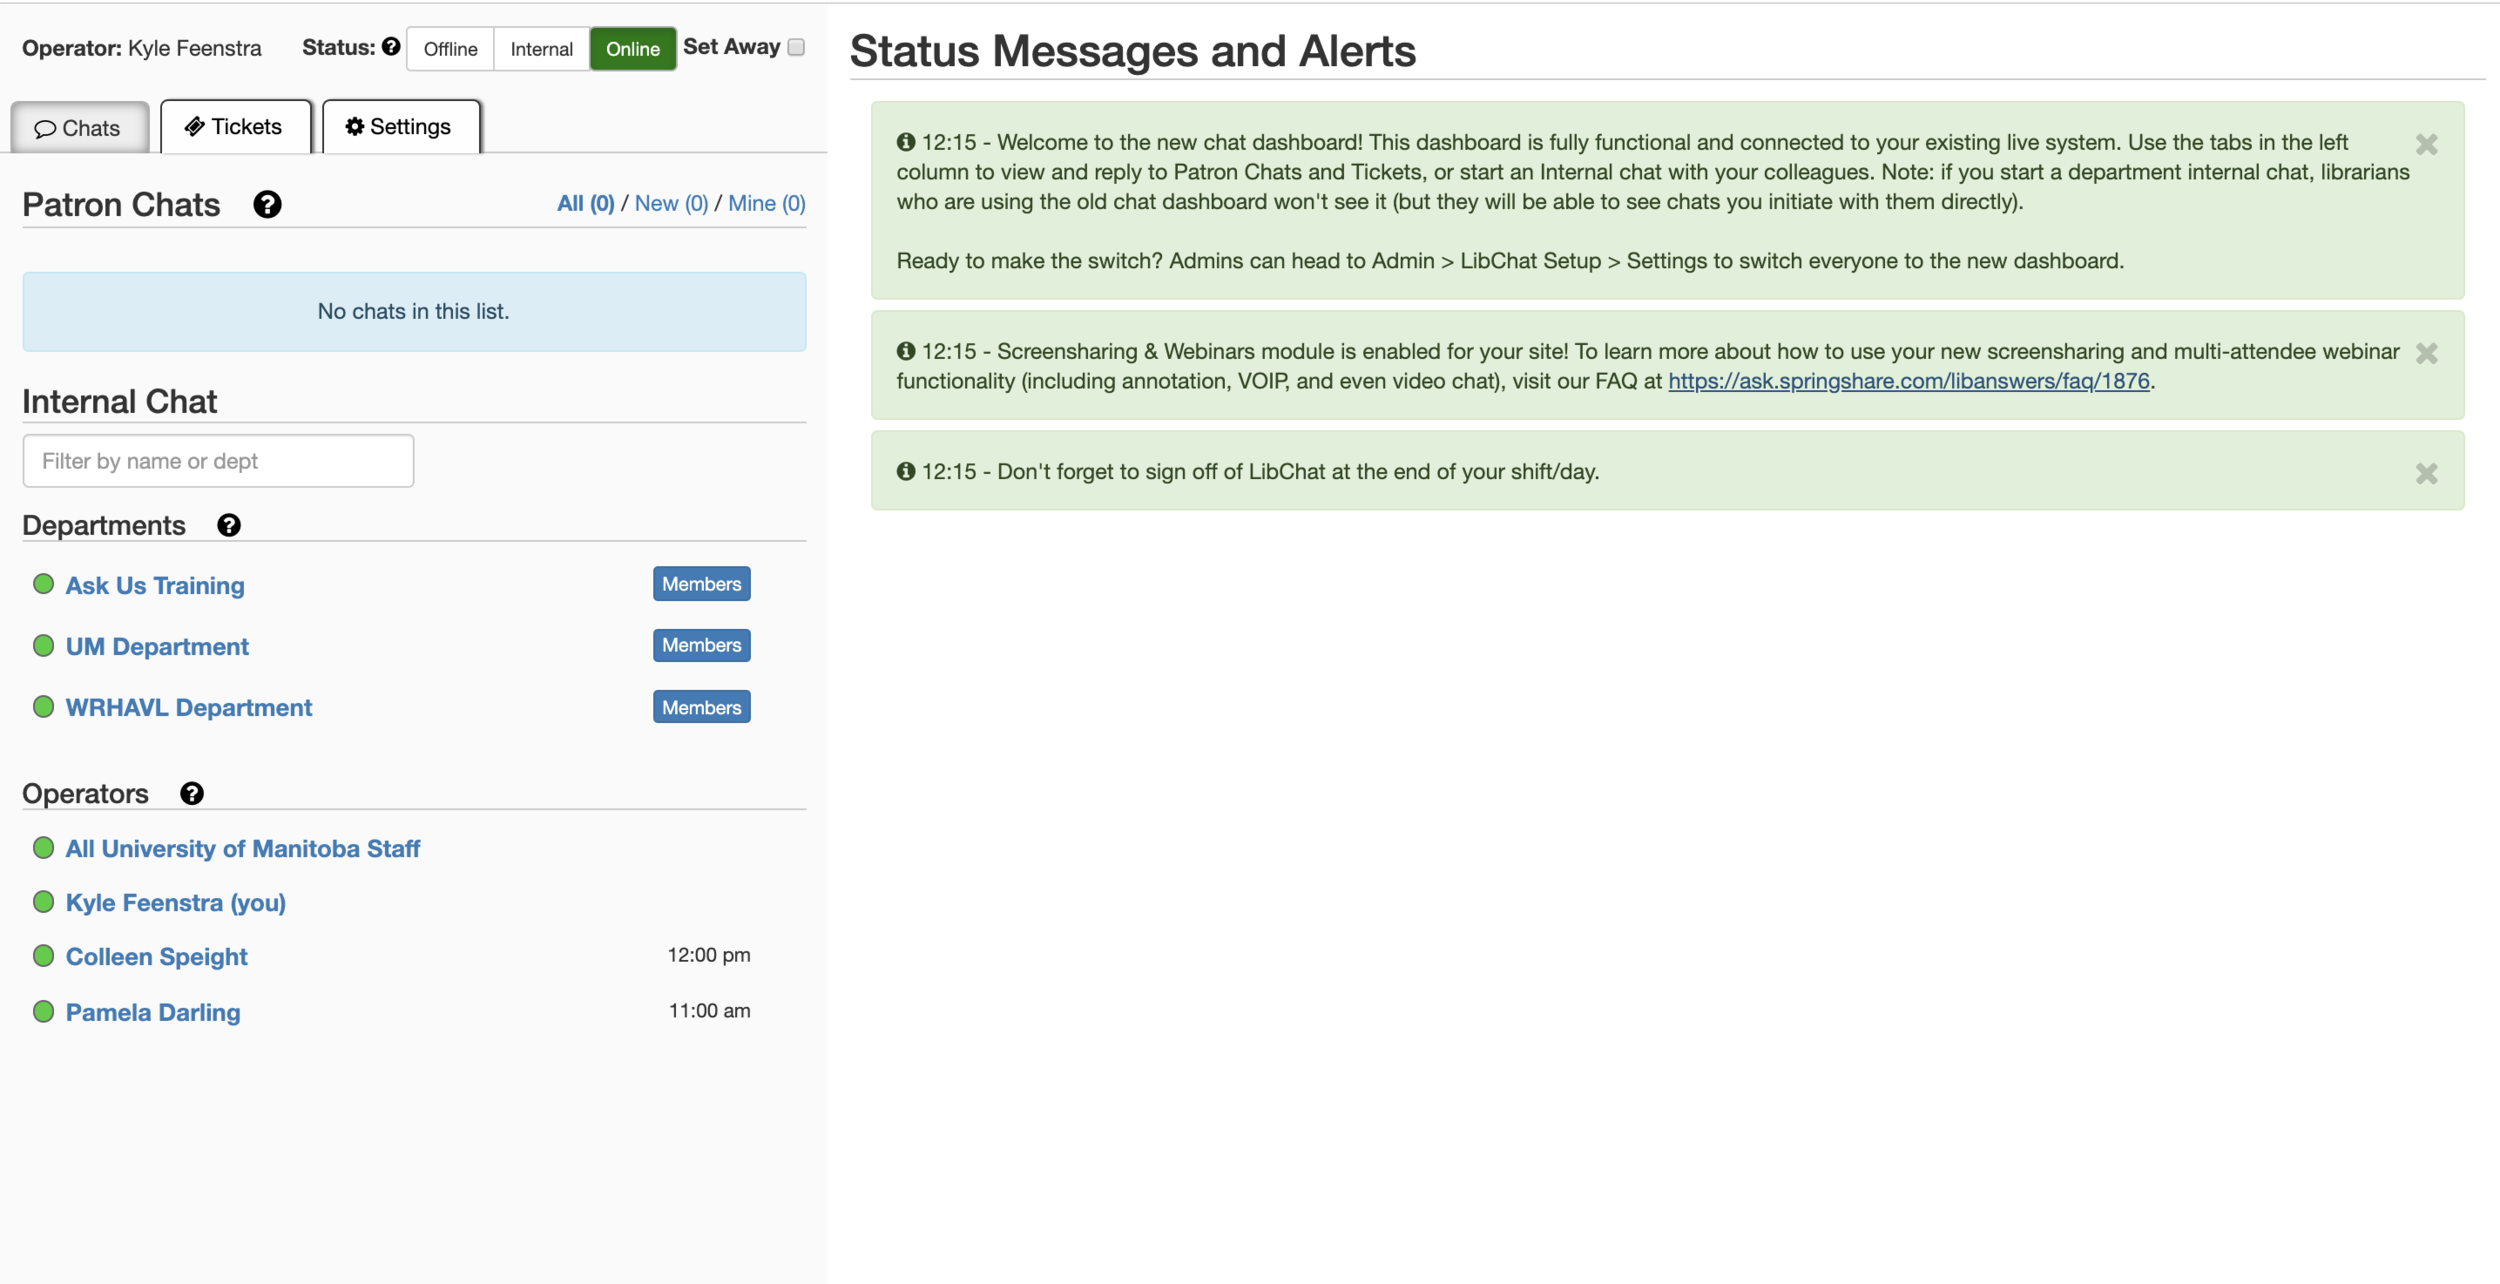Select the Online status button
Image resolution: width=2500 pixels, height=1284 pixels.
632,49
